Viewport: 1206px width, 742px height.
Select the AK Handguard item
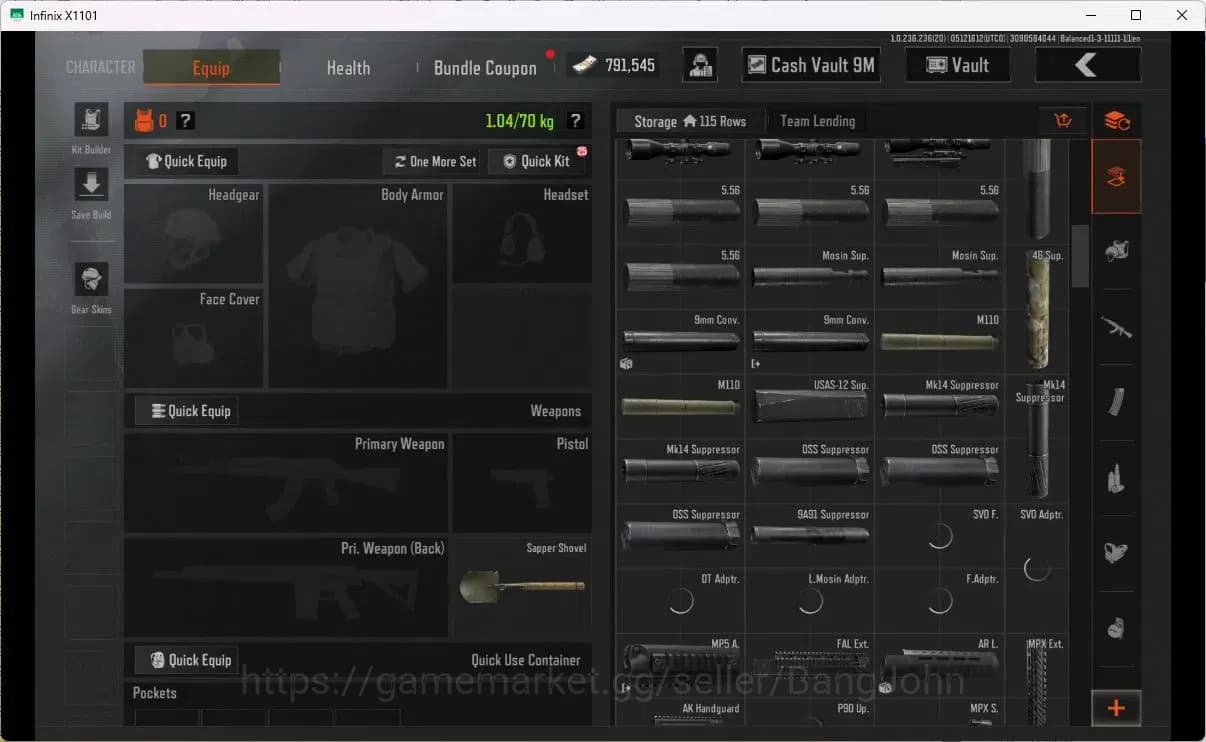(x=681, y=713)
